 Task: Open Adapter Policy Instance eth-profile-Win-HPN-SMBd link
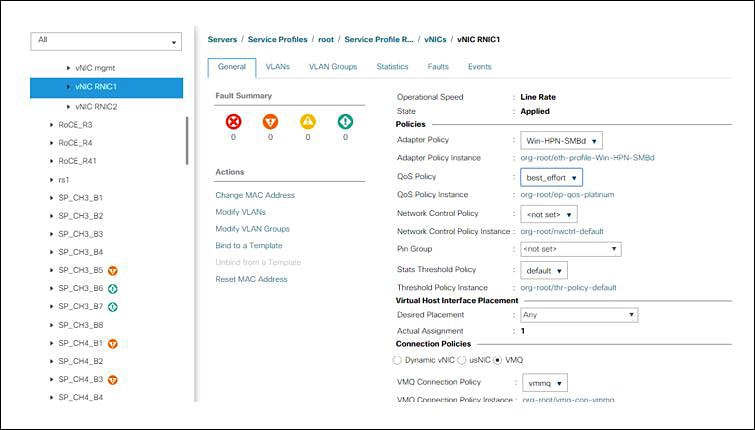point(587,157)
